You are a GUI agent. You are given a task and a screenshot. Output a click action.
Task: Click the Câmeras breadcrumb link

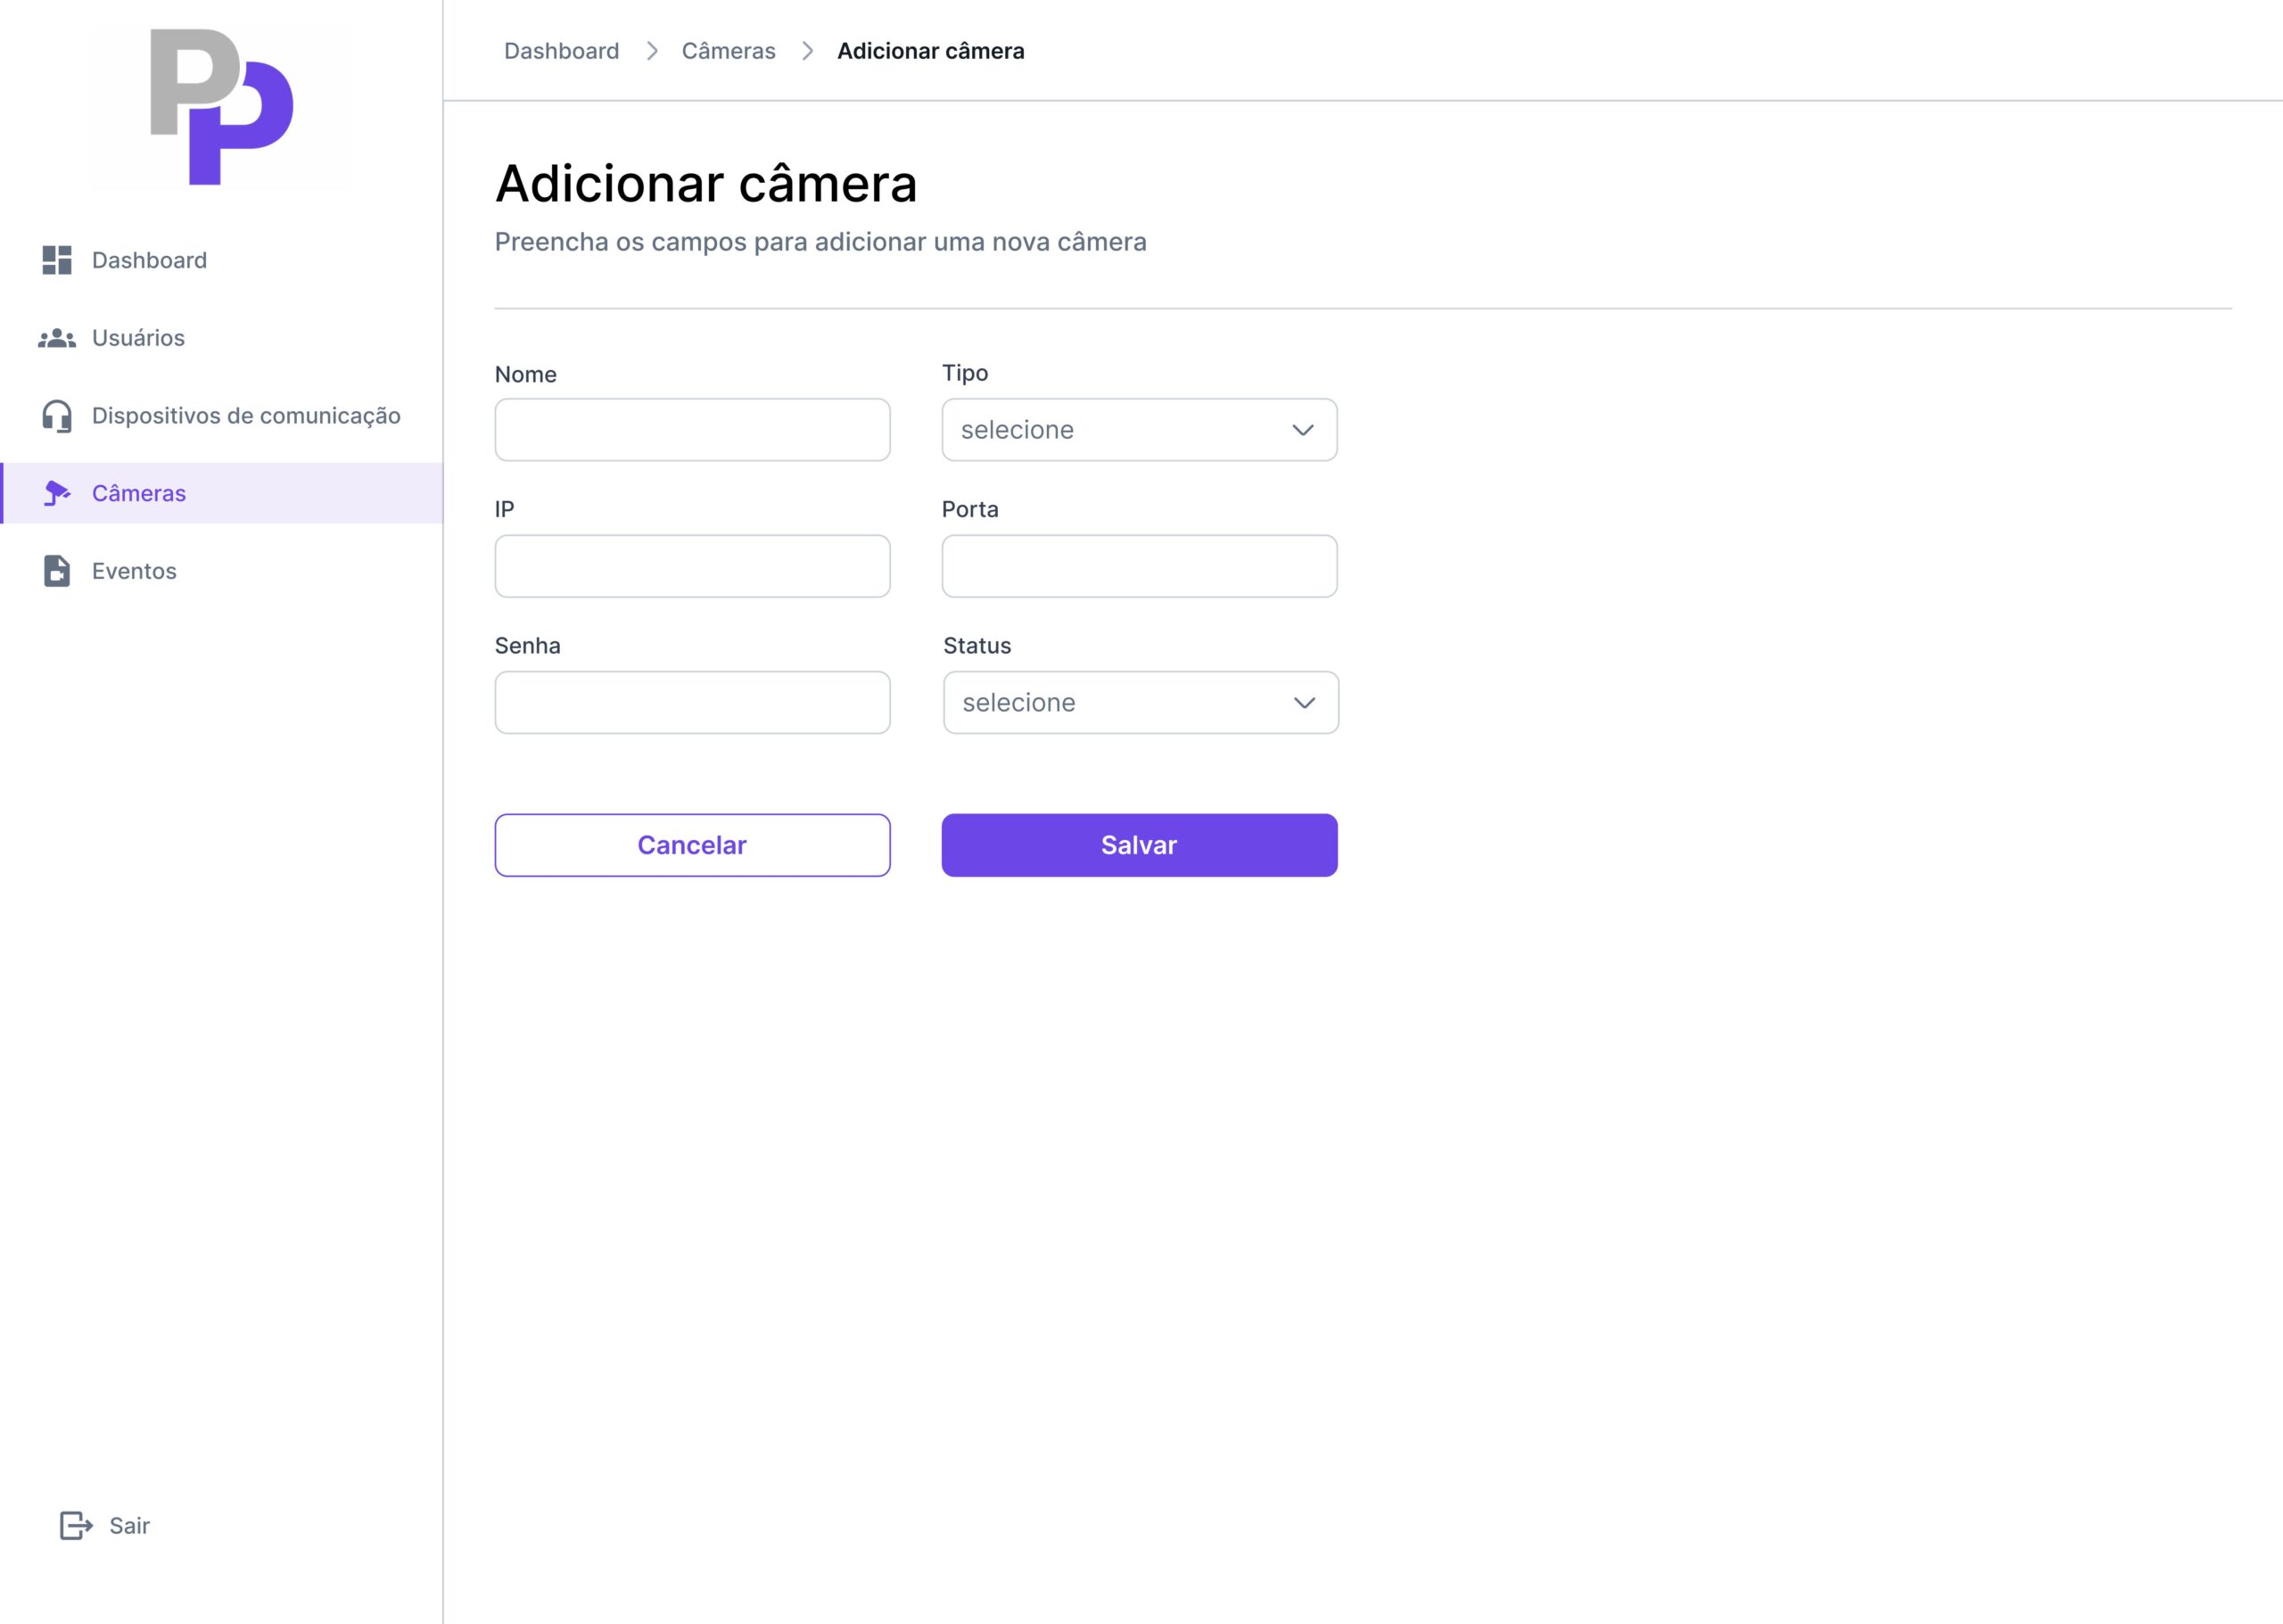pos(728,51)
